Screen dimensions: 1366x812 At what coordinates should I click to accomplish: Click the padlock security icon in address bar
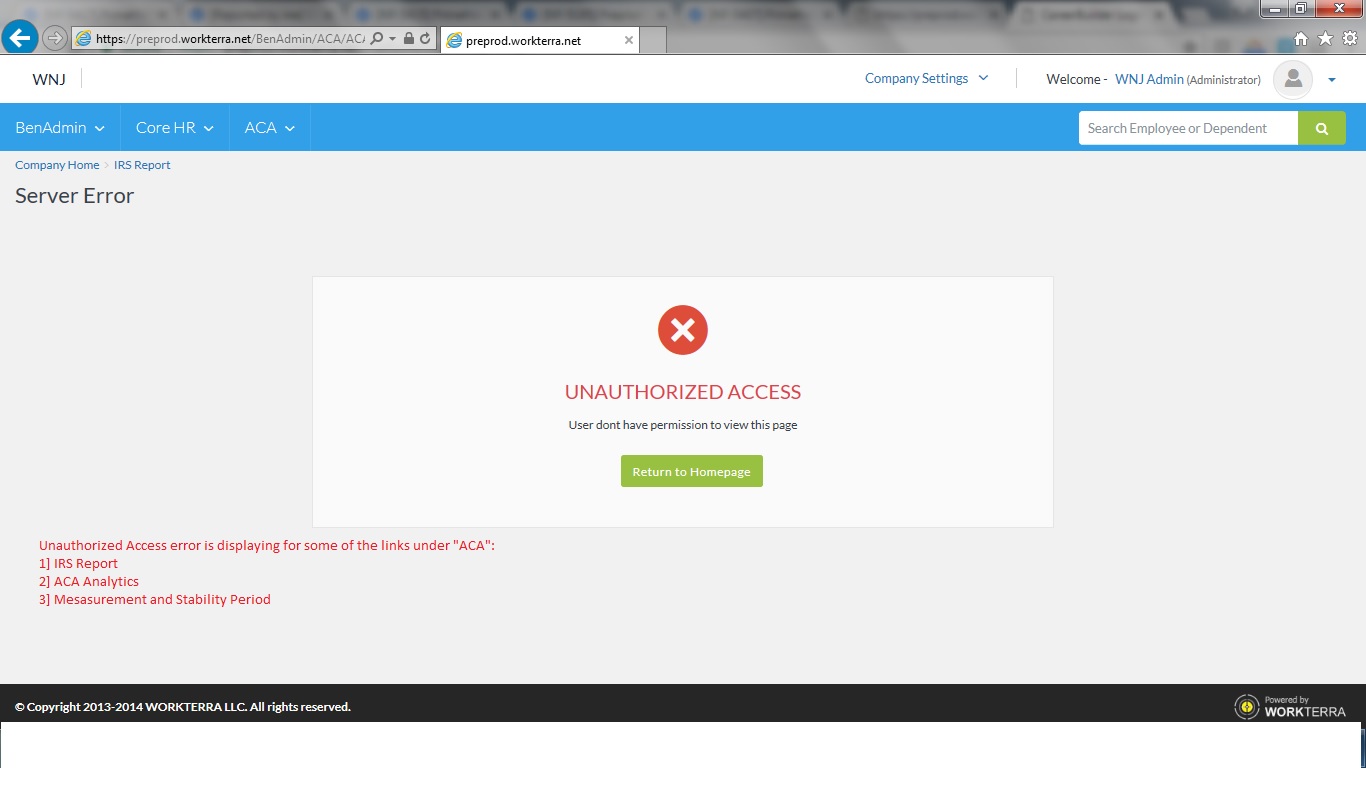pos(409,39)
